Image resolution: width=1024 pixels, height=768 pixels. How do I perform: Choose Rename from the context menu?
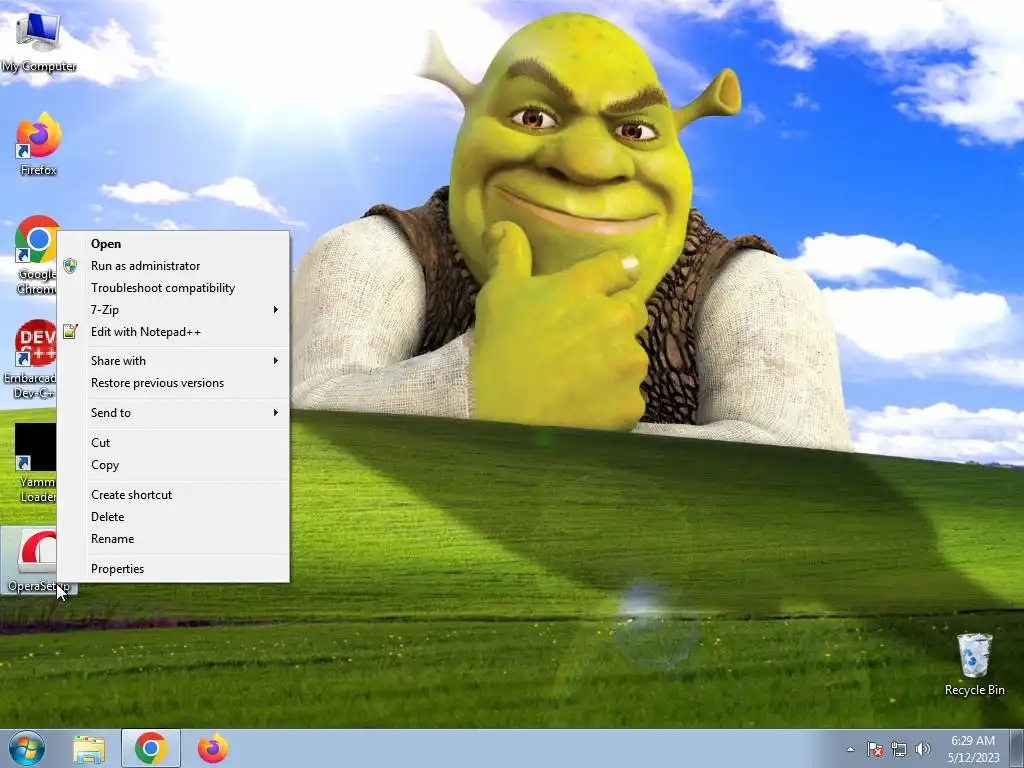coord(173,539)
